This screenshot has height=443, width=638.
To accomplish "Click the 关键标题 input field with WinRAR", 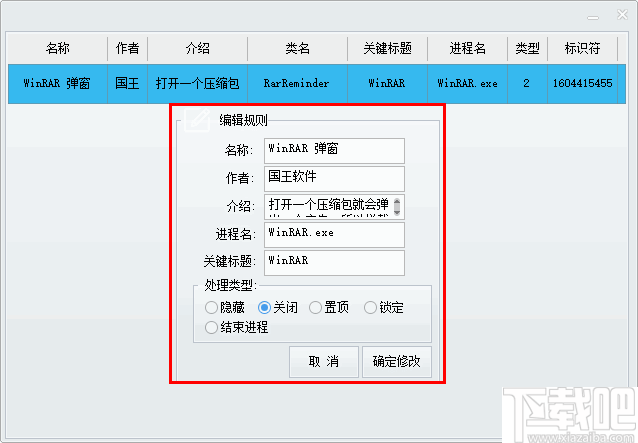I will tap(334, 263).
